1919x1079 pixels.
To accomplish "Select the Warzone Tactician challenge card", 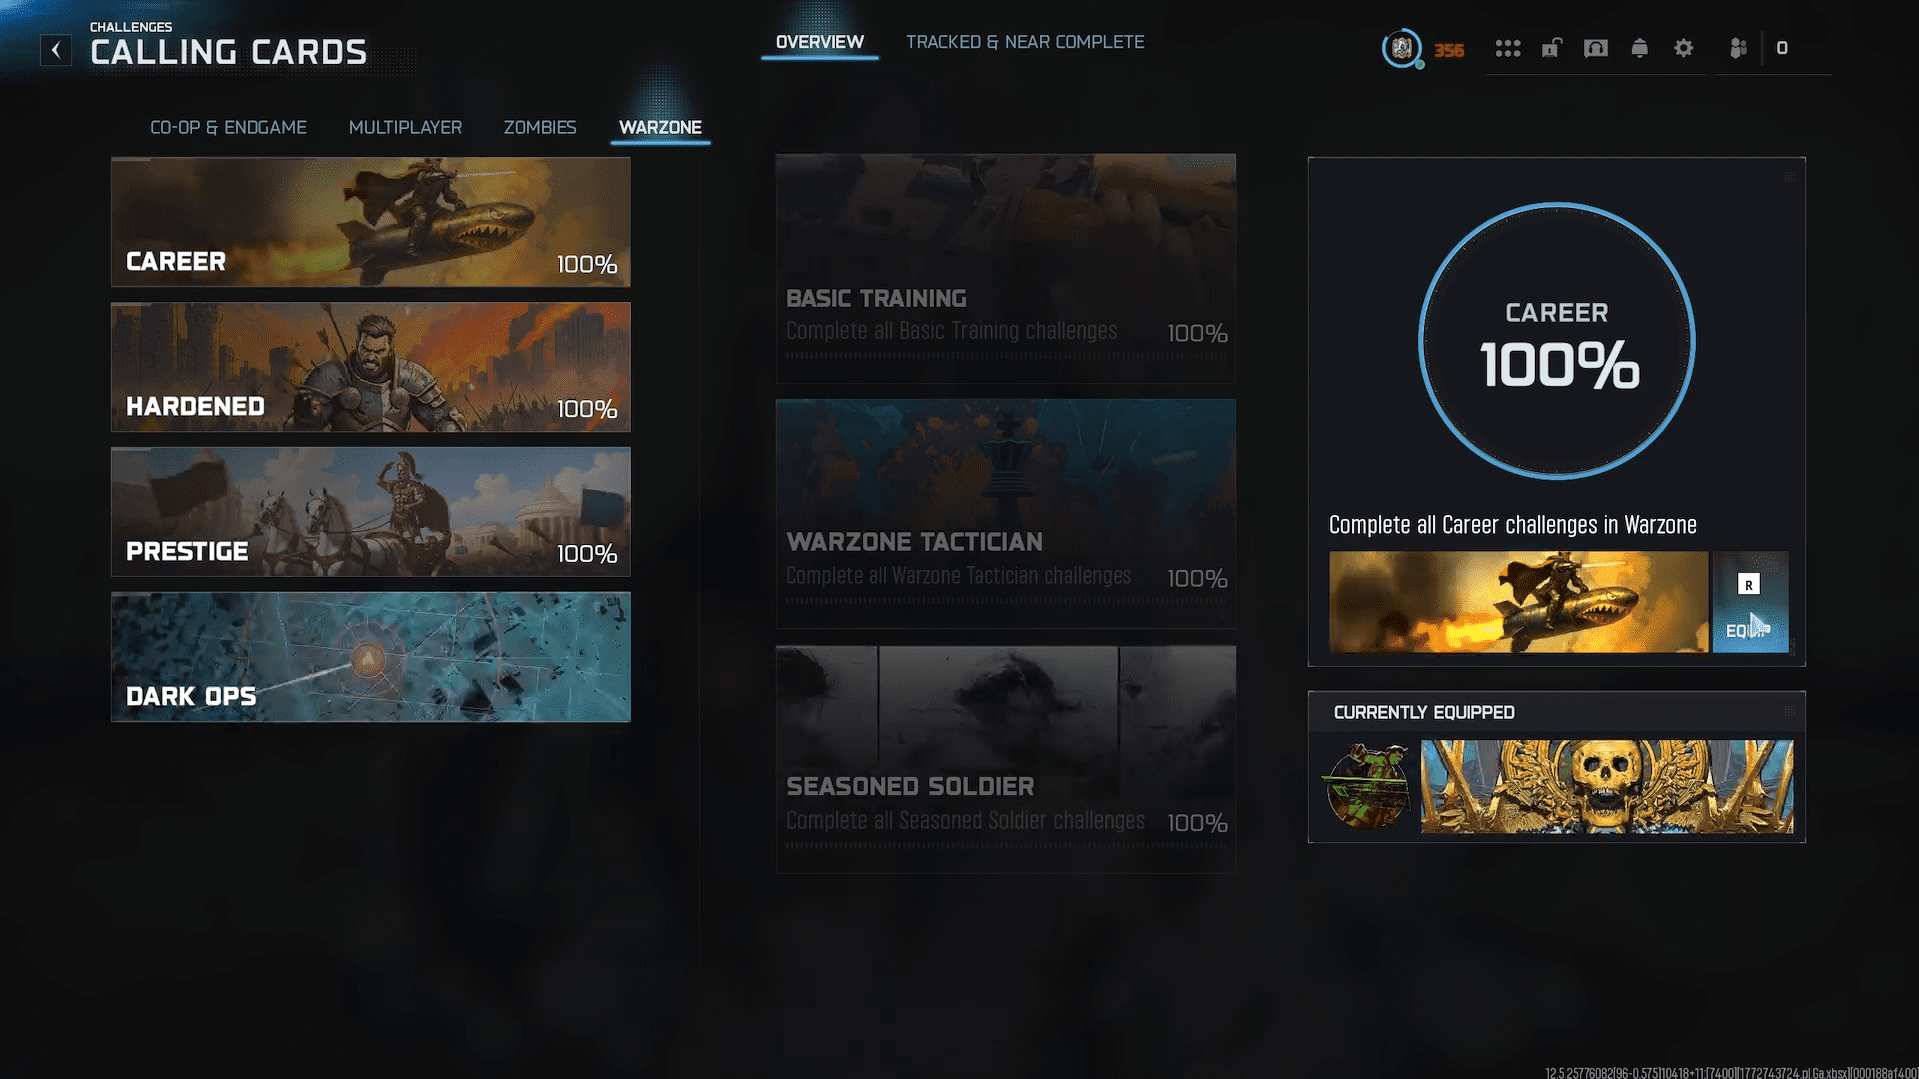I will pos(1005,513).
